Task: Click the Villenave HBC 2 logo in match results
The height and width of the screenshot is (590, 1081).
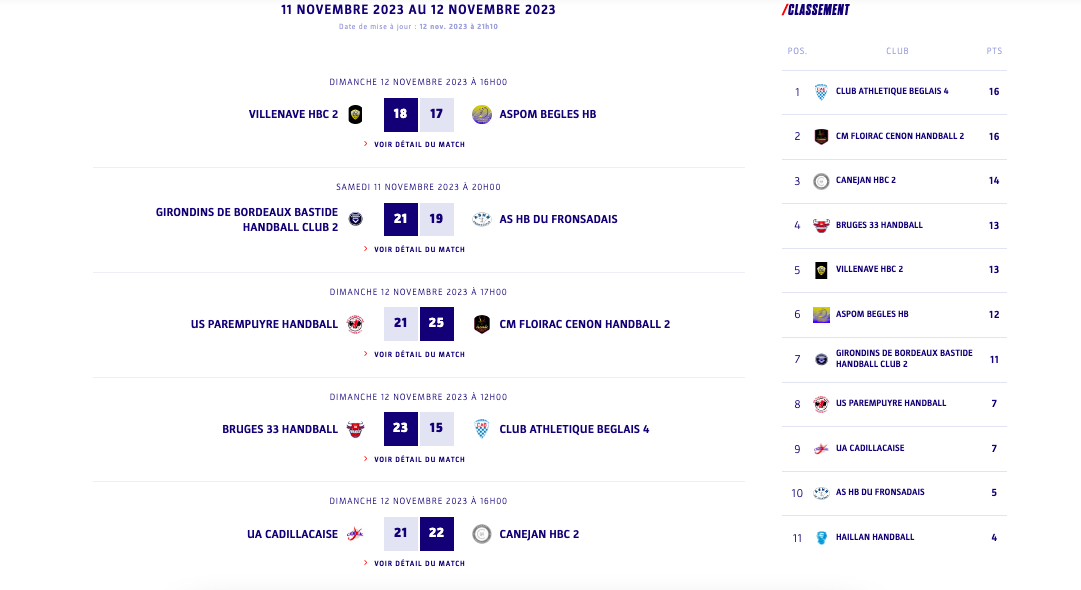Action: 355,115
